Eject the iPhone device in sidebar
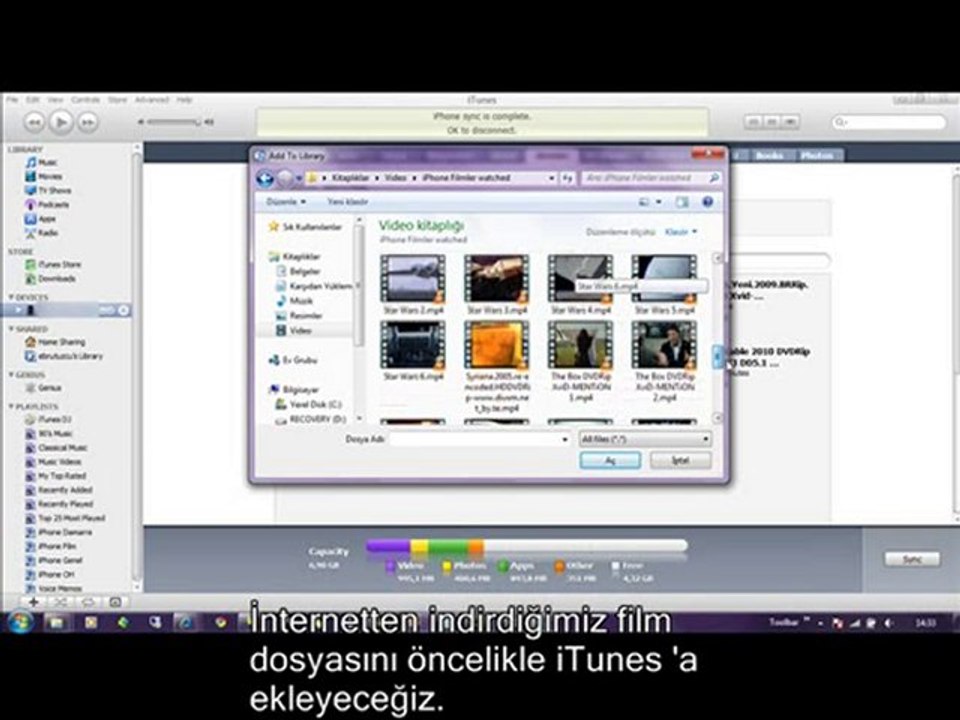This screenshot has width=960, height=720. 123,310
